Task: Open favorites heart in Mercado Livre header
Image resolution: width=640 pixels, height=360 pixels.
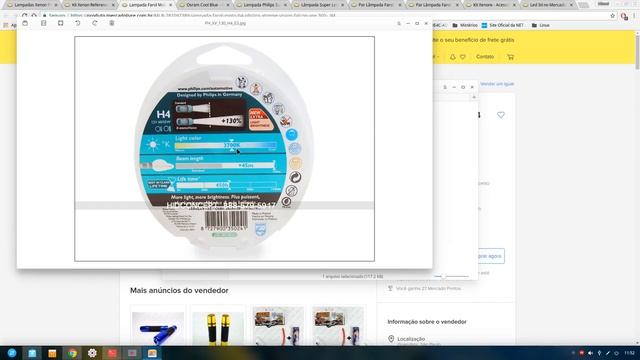Action: point(463,57)
